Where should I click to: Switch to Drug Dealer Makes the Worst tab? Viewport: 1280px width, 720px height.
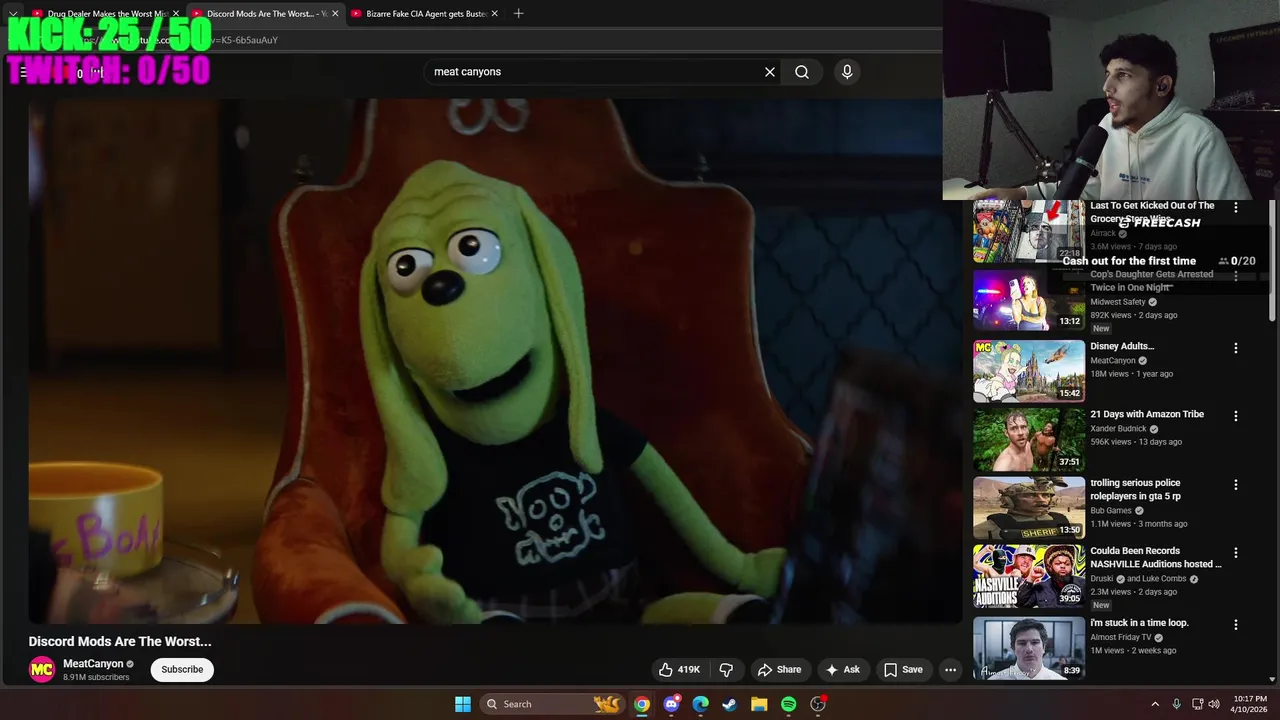[106, 14]
